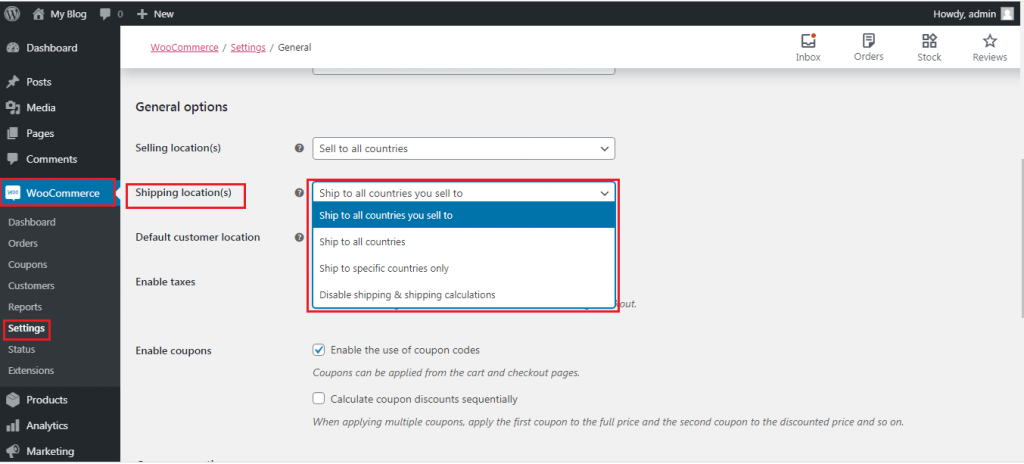Click the WooCommerce breadcrumb link
1024x464 pixels.
184,48
